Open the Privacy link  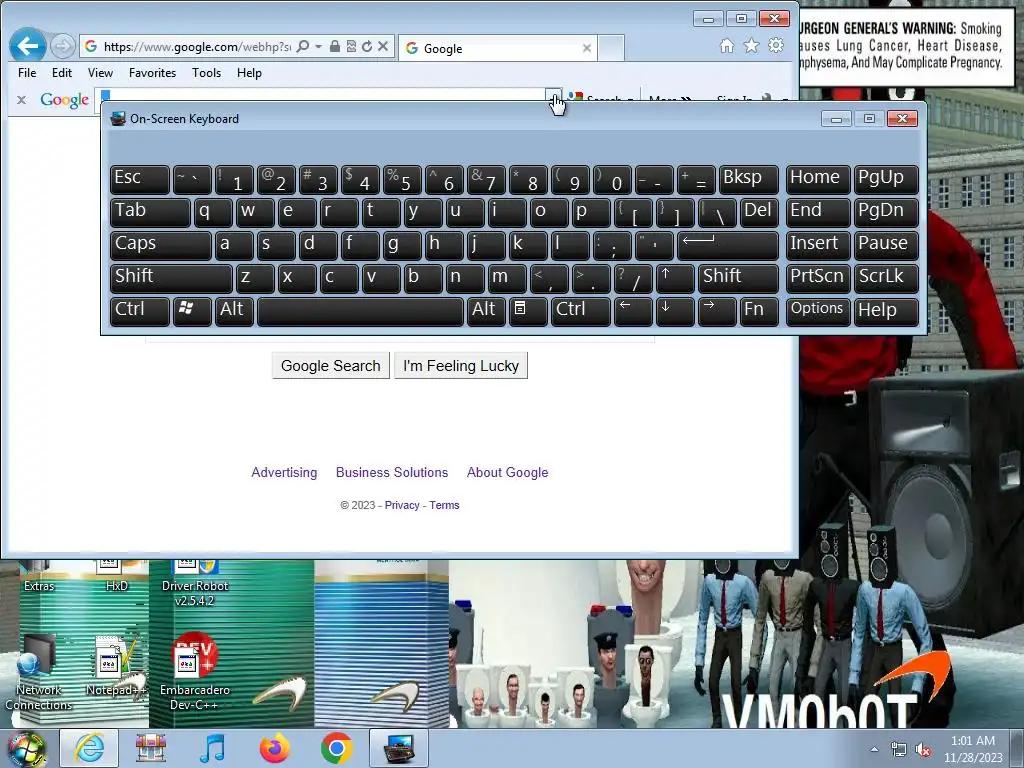pos(402,505)
